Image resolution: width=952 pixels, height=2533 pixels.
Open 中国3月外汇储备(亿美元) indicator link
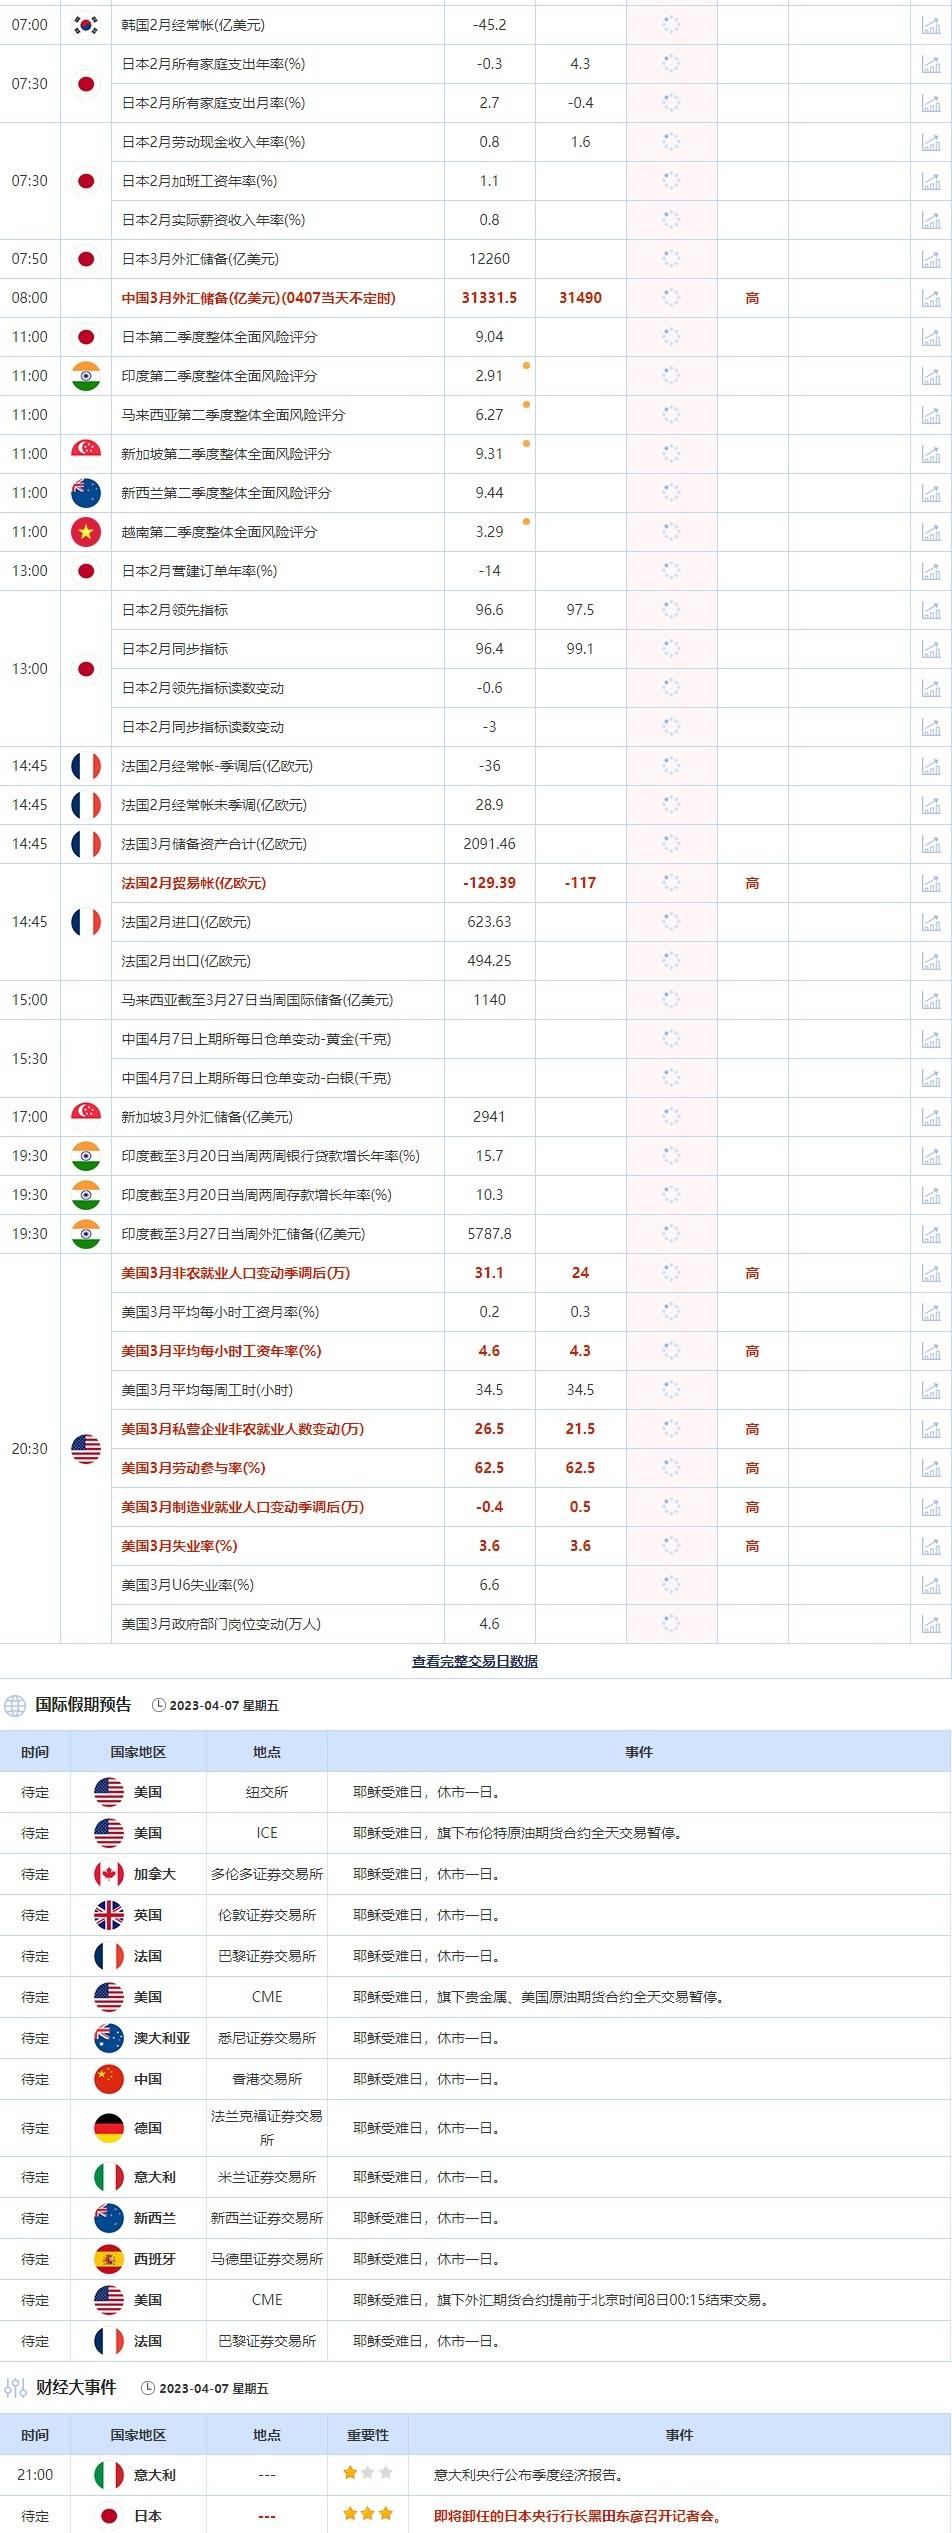coord(258,298)
